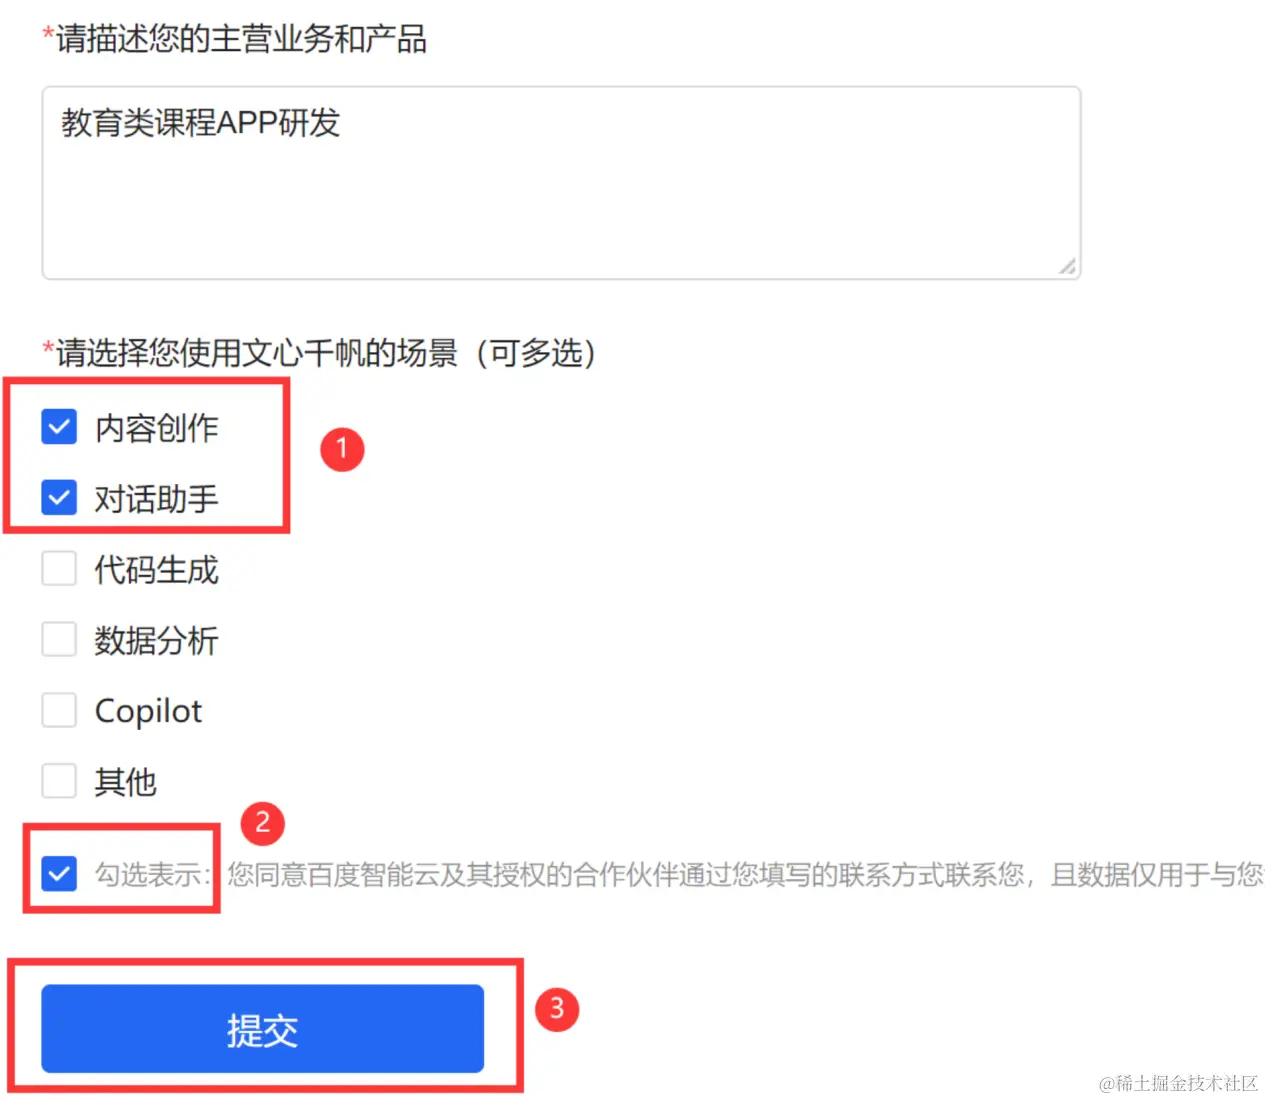Toggle the 勾选表示 agreement checkbox
Image resolution: width=1265 pixels, height=1100 pixels.
[x=59, y=873]
